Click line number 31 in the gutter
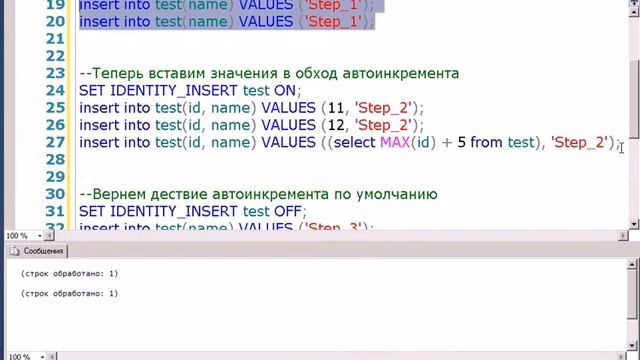 click(56, 211)
